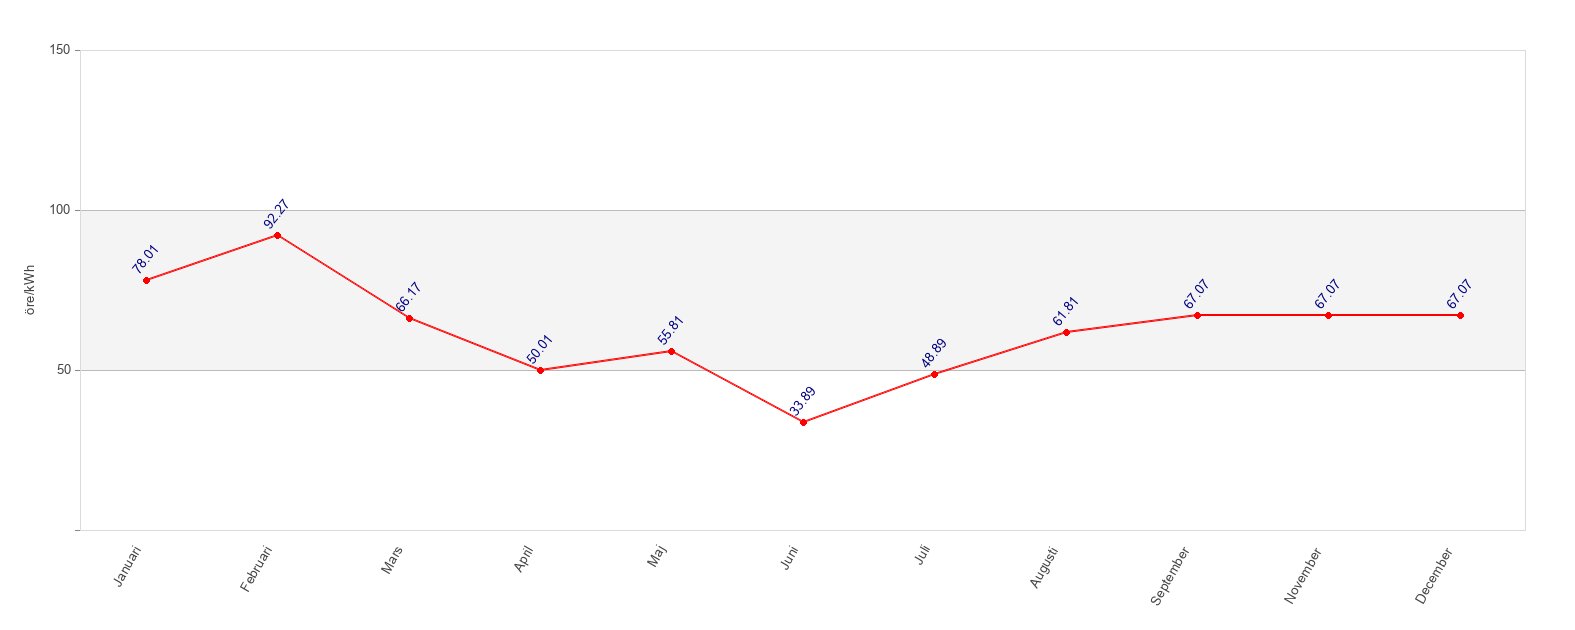1575x630 pixels.
Task: Select the Februari peak data point
Action: (x=277, y=235)
